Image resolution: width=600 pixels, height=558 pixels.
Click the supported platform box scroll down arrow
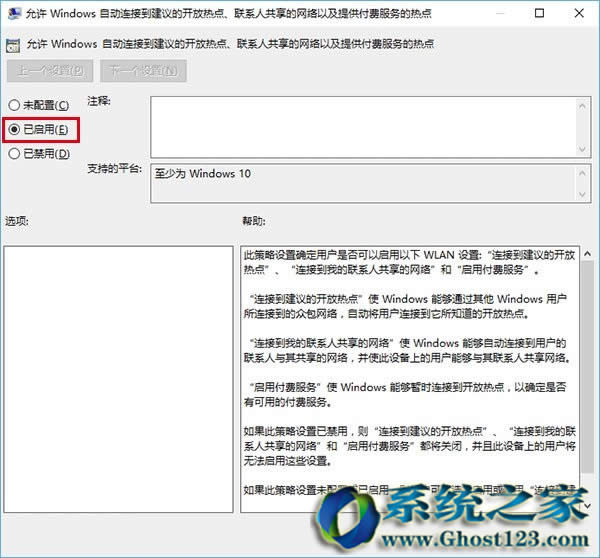point(582,194)
